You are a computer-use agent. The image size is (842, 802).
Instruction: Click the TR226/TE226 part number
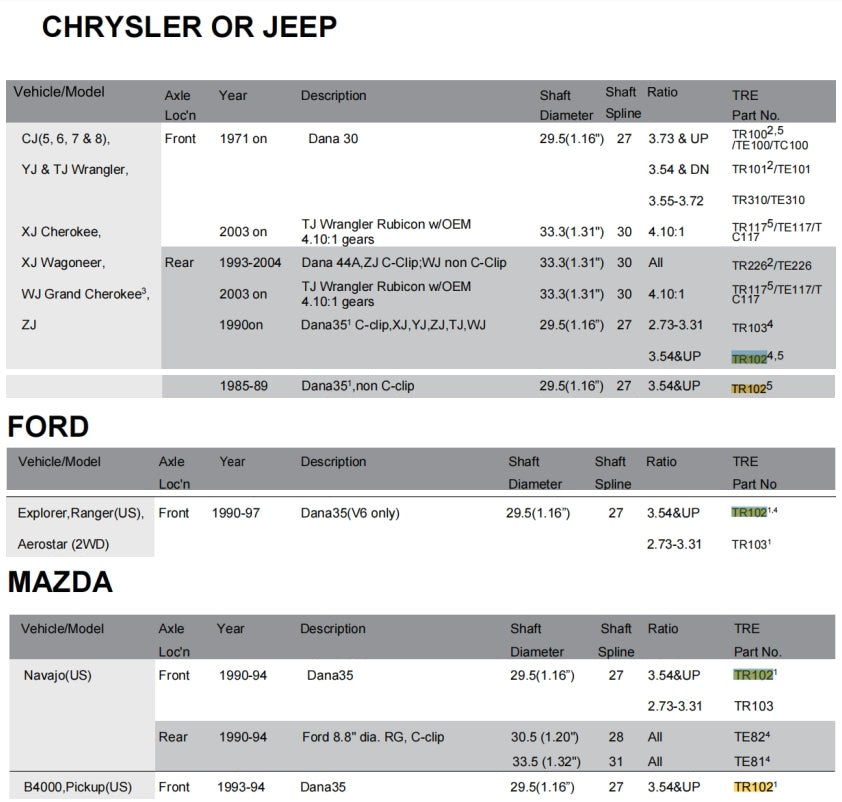coord(770,264)
